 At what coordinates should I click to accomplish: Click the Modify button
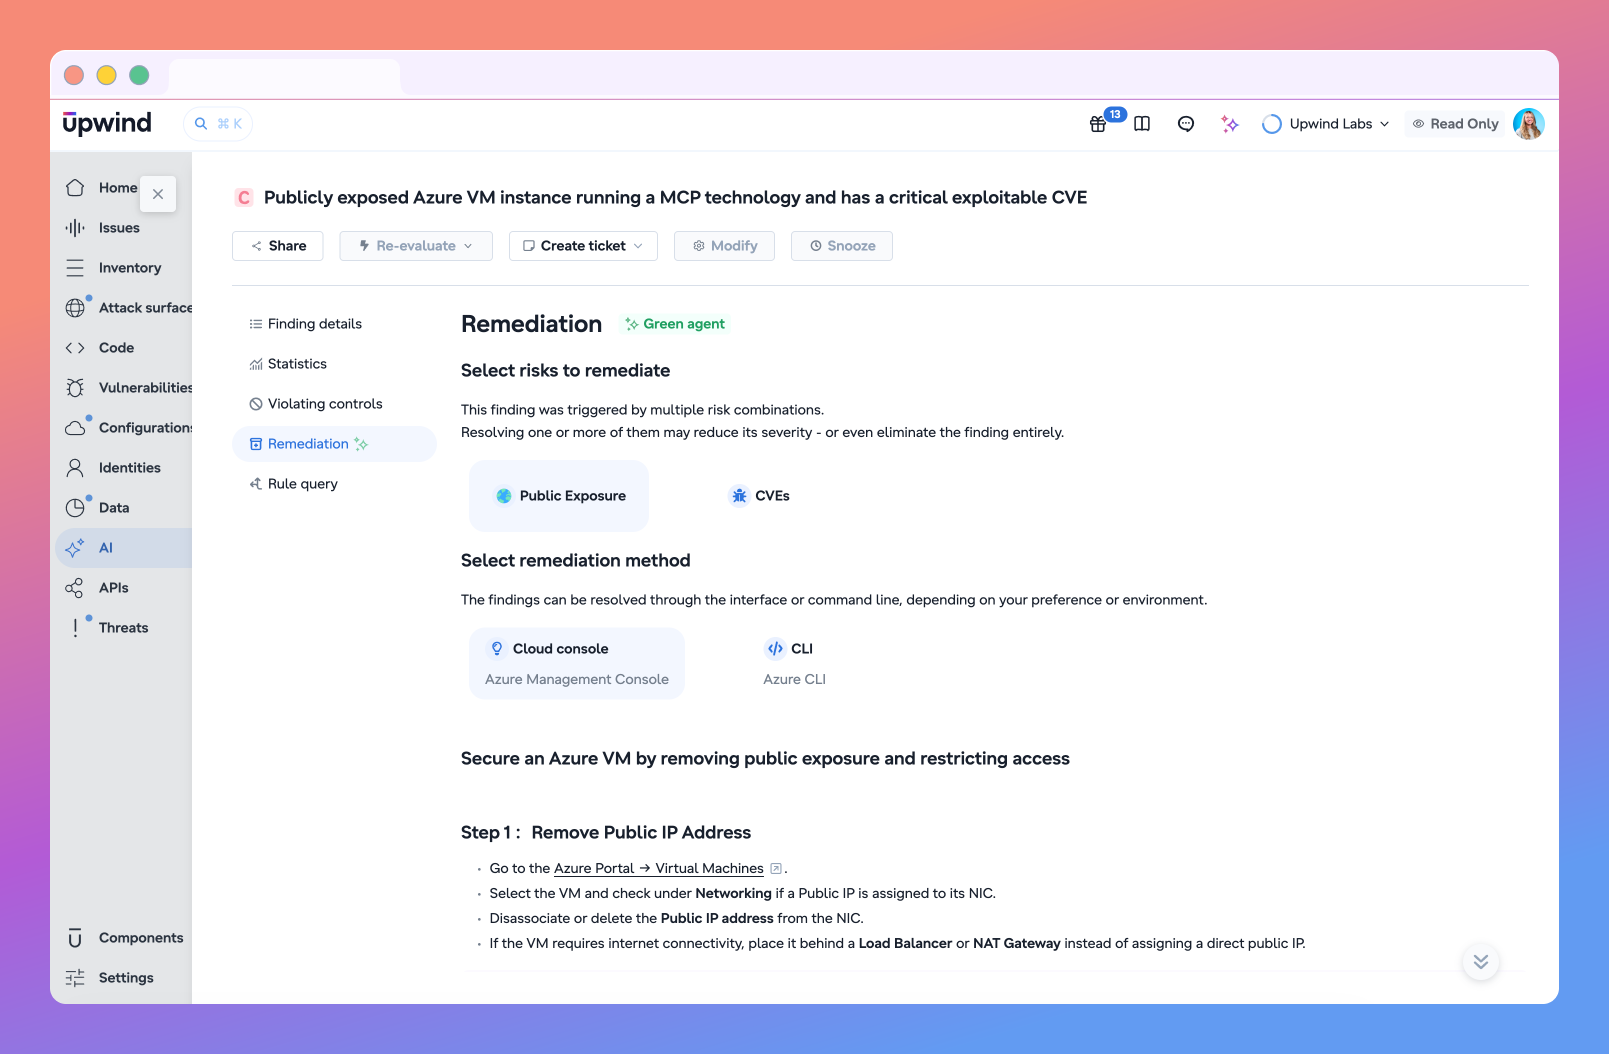coord(725,246)
